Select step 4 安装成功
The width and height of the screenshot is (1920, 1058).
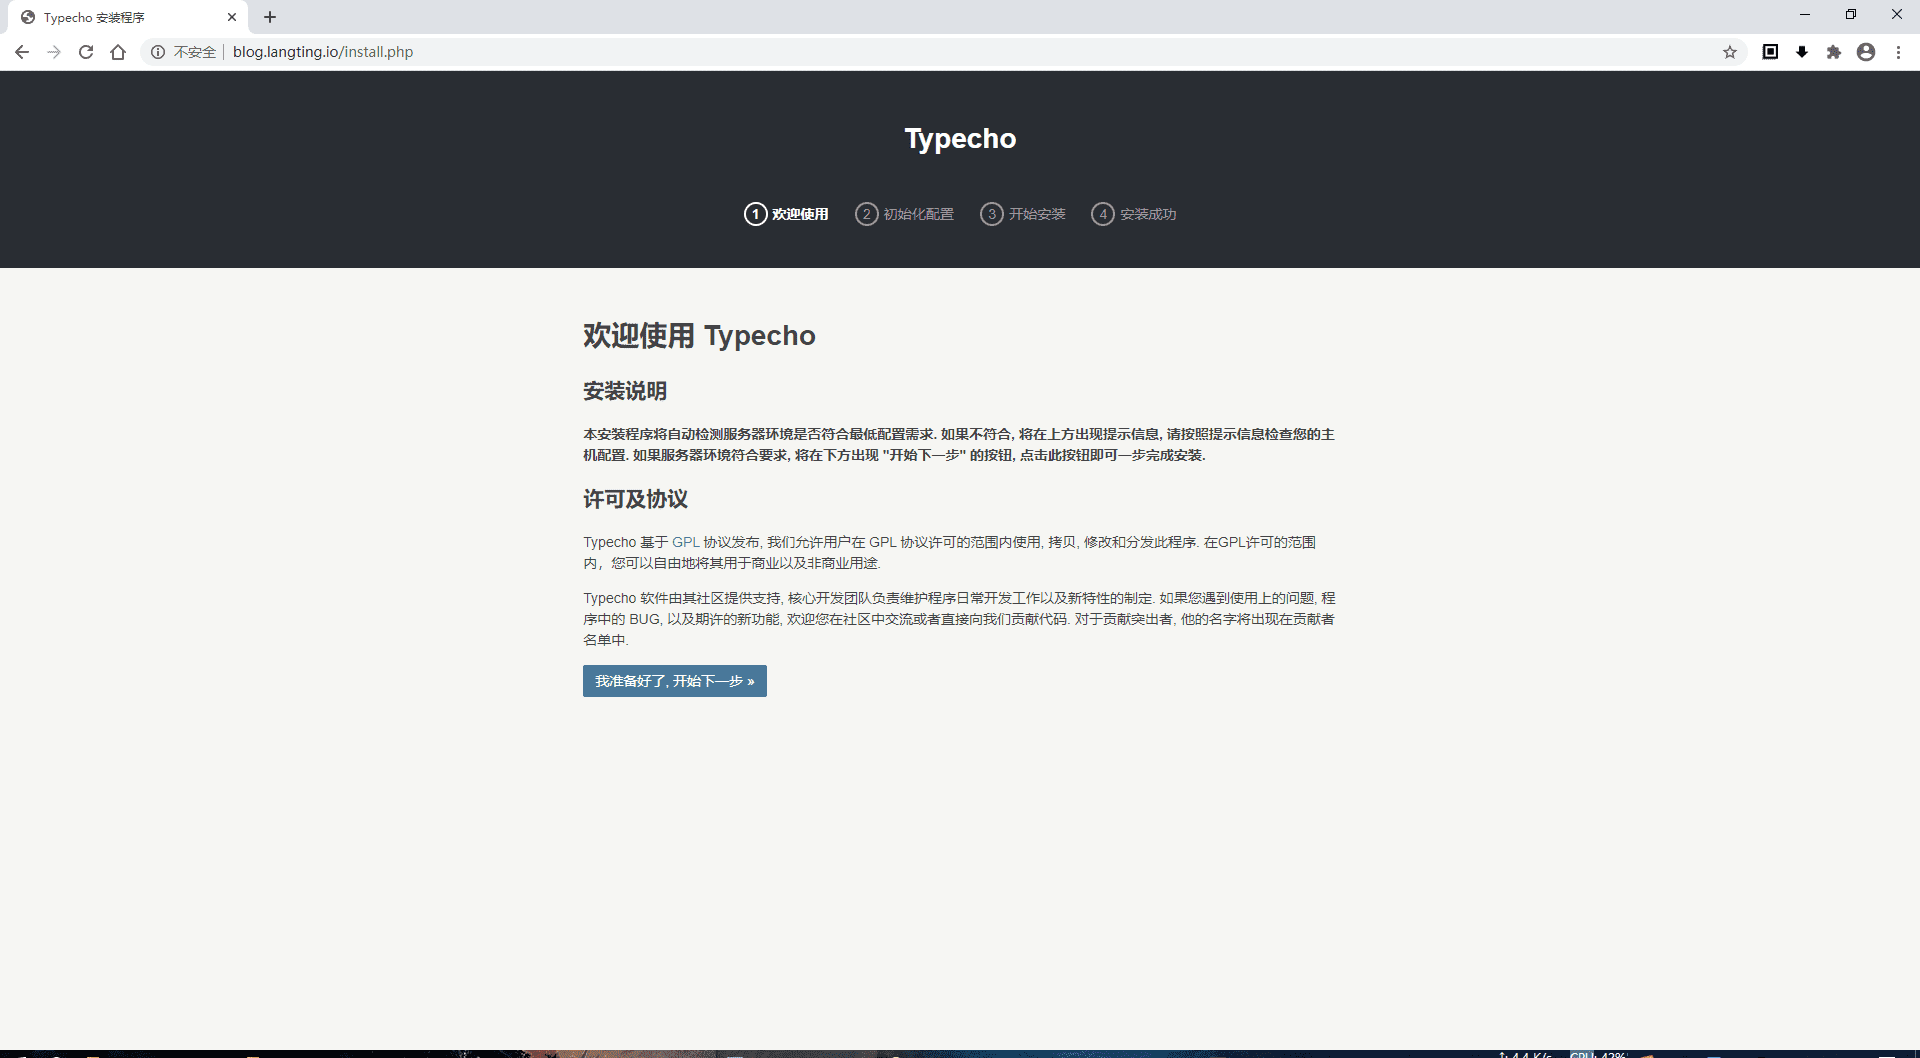click(x=1133, y=214)
